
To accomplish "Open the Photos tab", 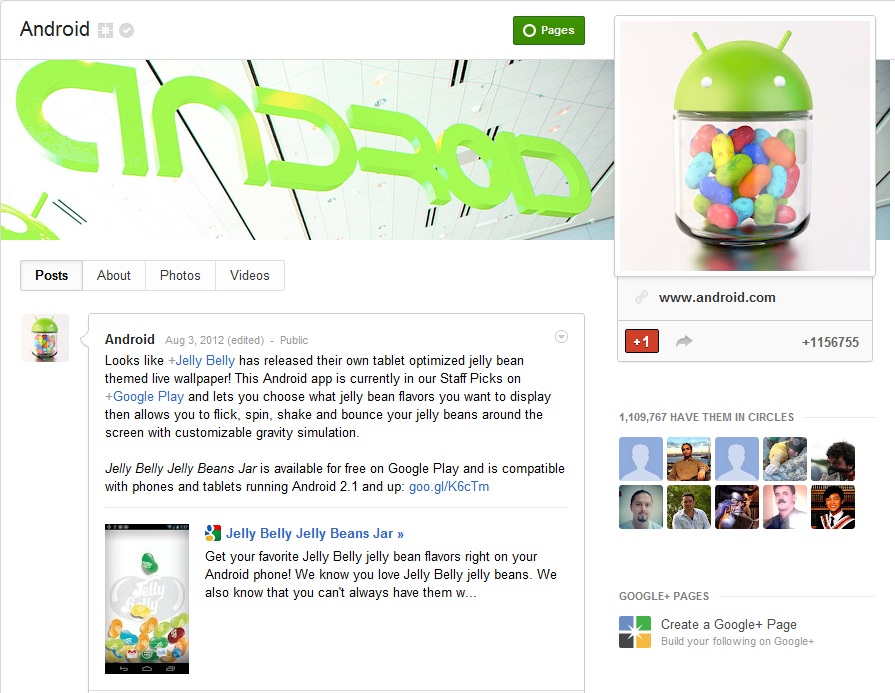I will pyautogui.click(x=180, y=276).
